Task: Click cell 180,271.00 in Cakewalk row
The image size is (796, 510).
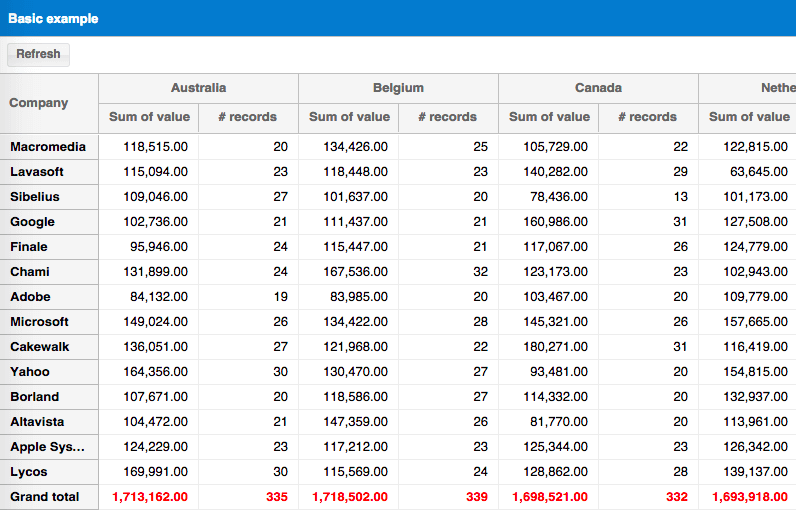Action: click(549, 347)
